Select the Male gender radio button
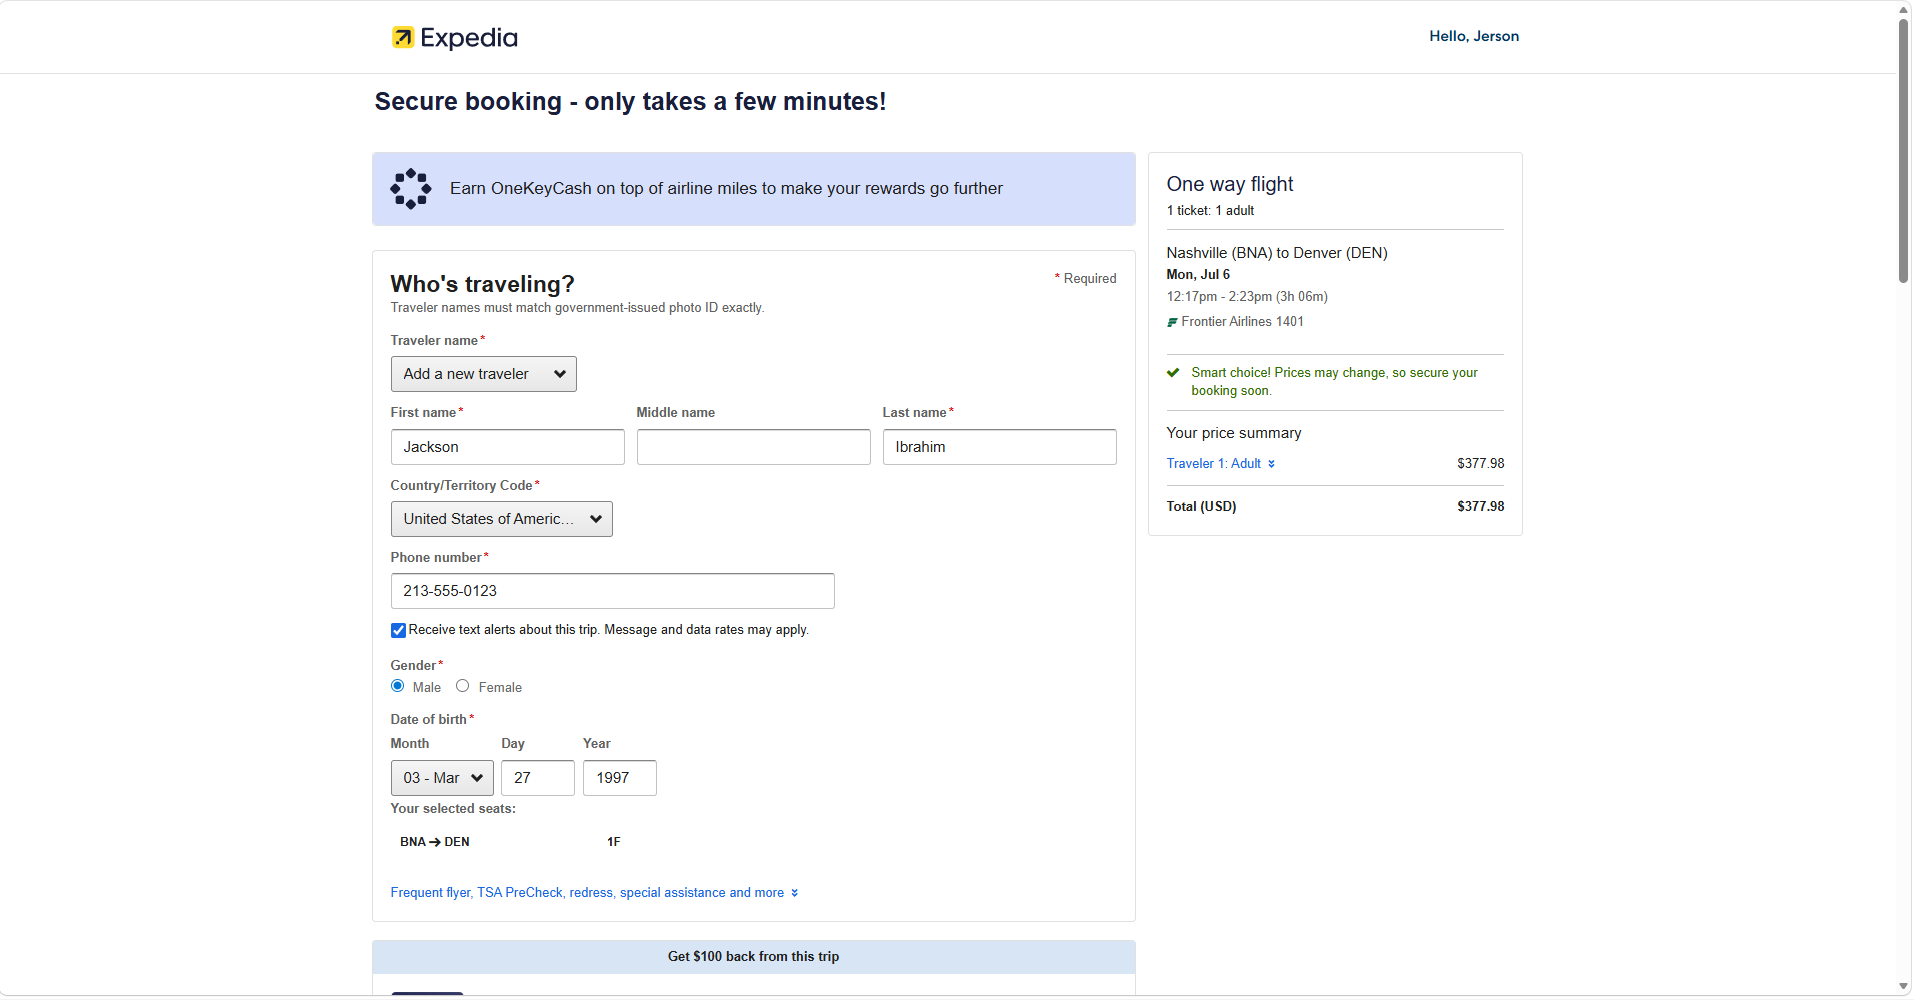The height and width of the screenshot is (1000, 1914). (x=398, y=686)
